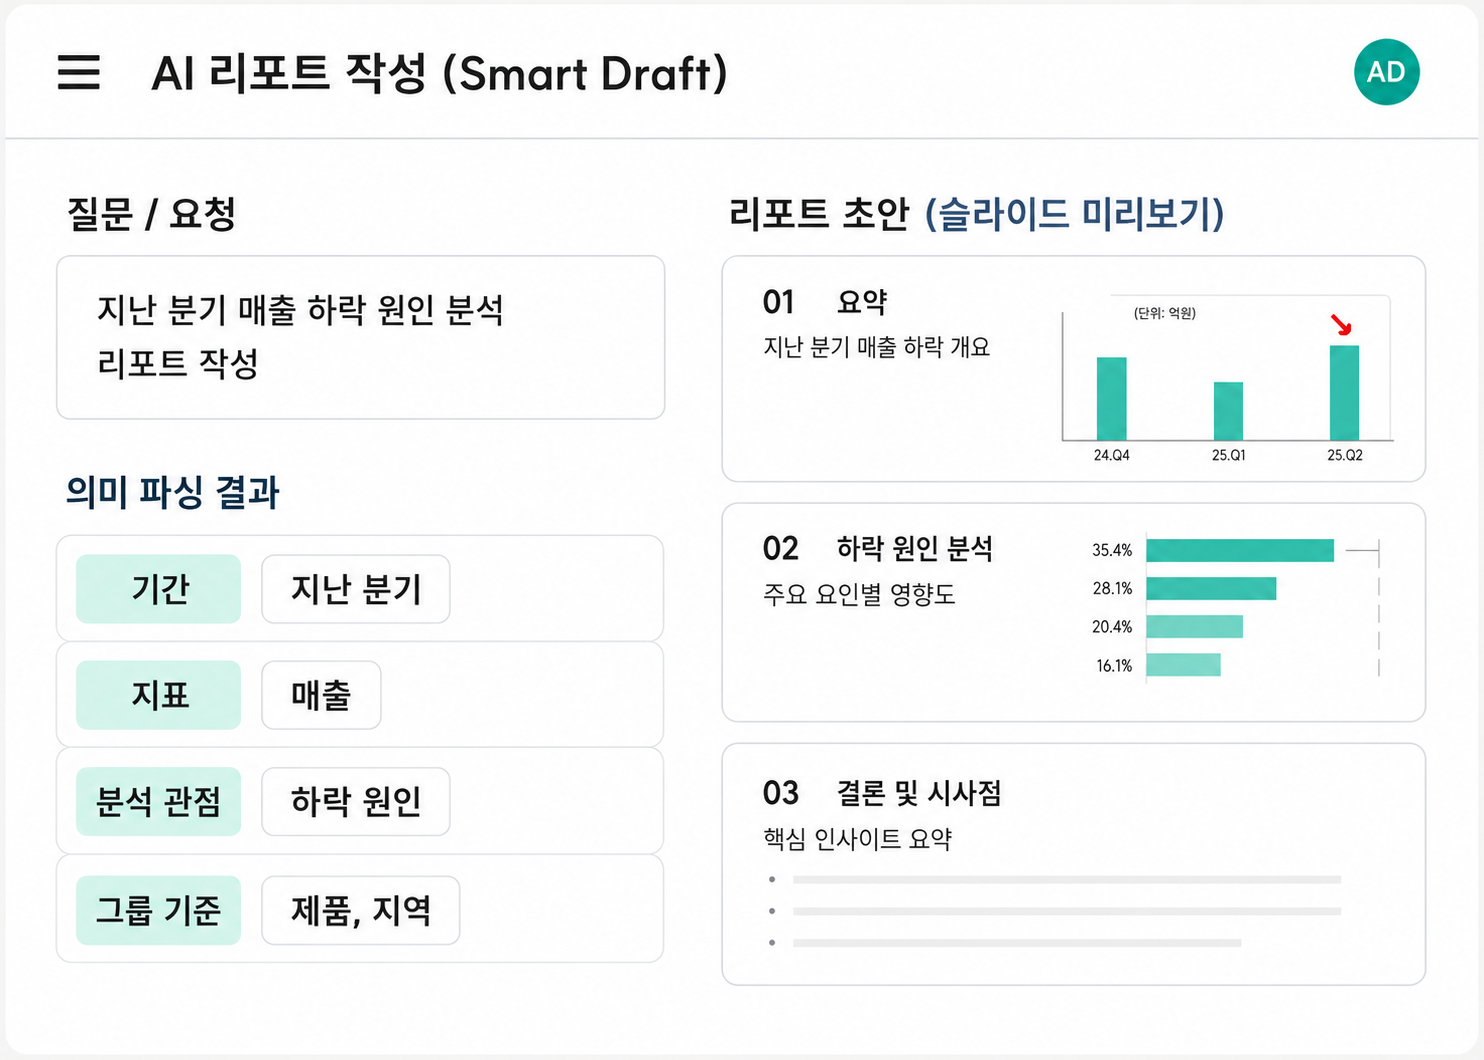Open slide 01 요약 preview card
The width and height of the screenshot is (1484, 1060).
(x=1074, y=369)
